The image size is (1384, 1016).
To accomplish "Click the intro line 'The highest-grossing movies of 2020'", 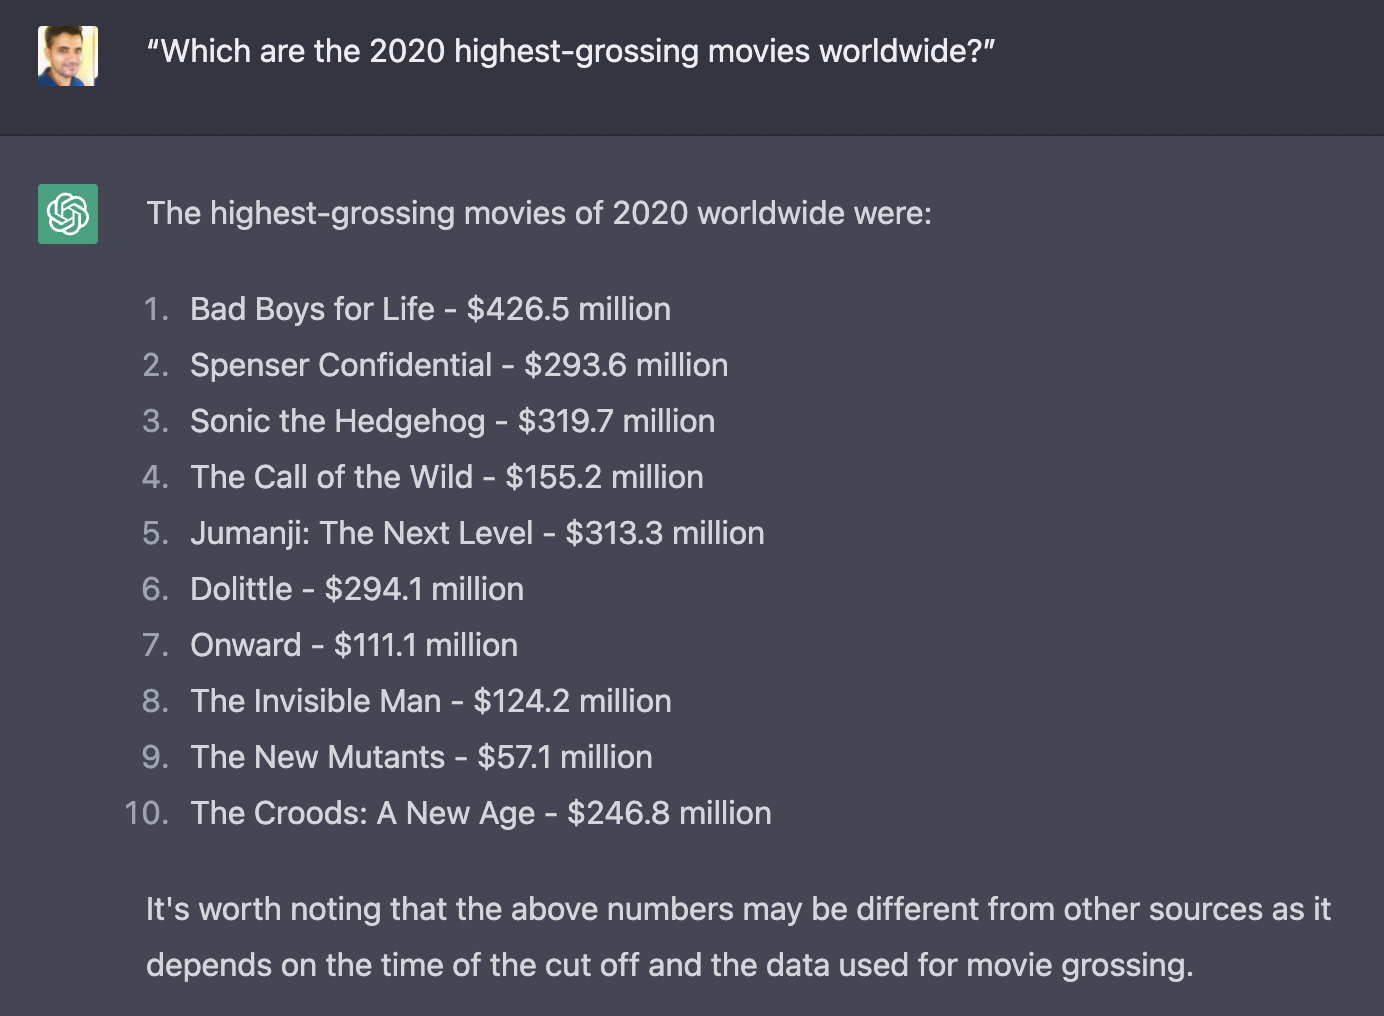I will pyautogui.click(x=538, y=213).
